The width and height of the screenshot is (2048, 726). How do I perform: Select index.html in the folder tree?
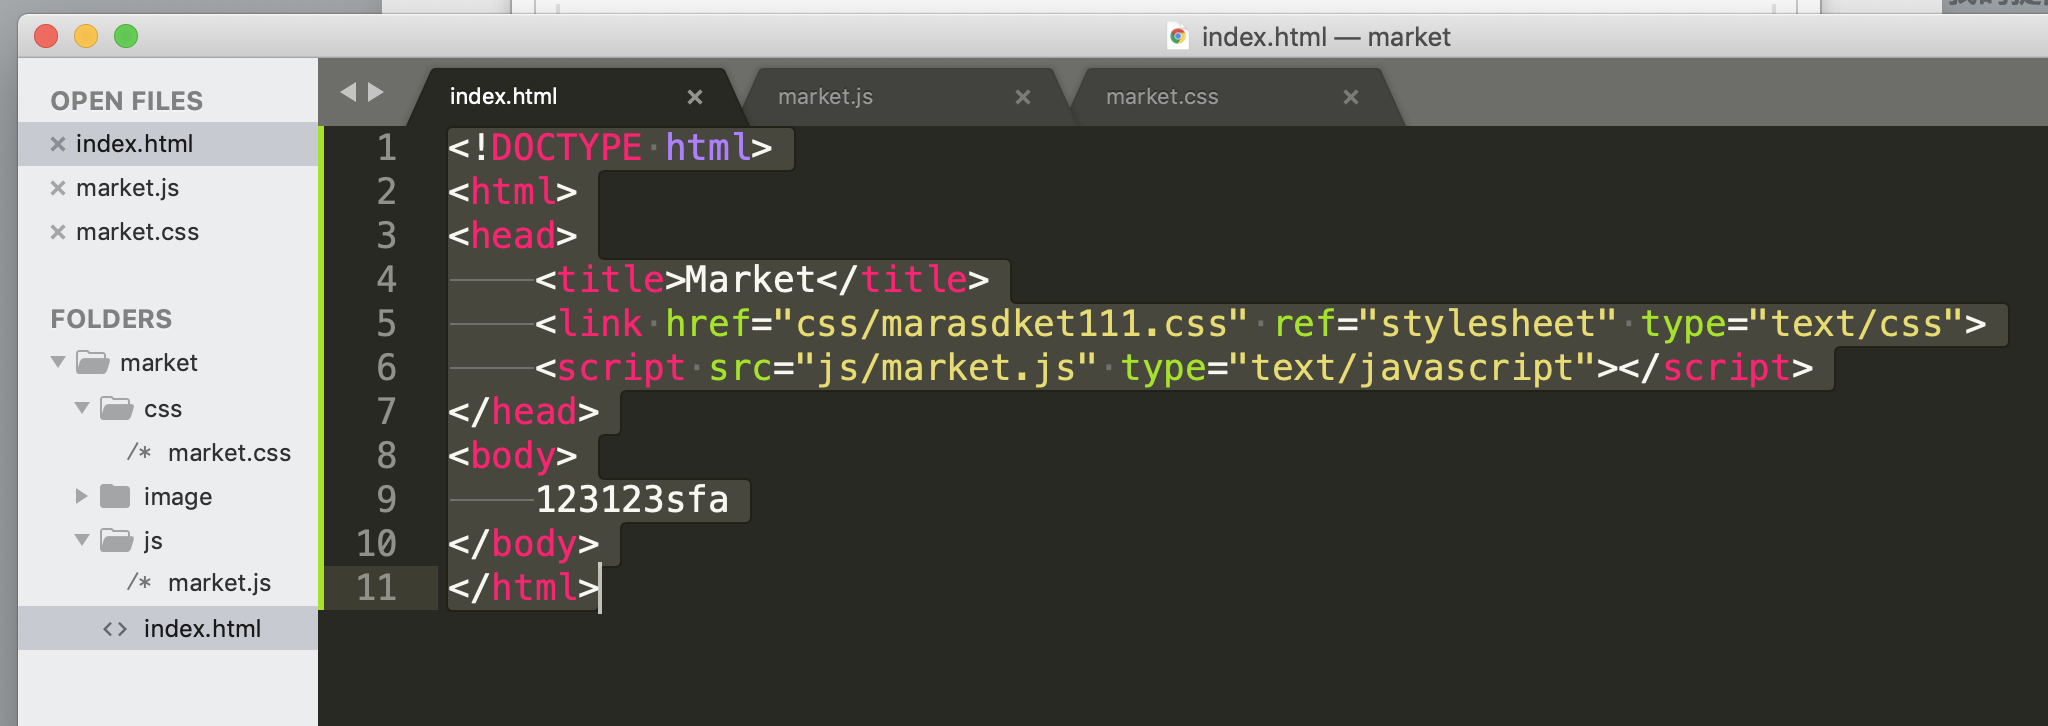pos(202,629)
